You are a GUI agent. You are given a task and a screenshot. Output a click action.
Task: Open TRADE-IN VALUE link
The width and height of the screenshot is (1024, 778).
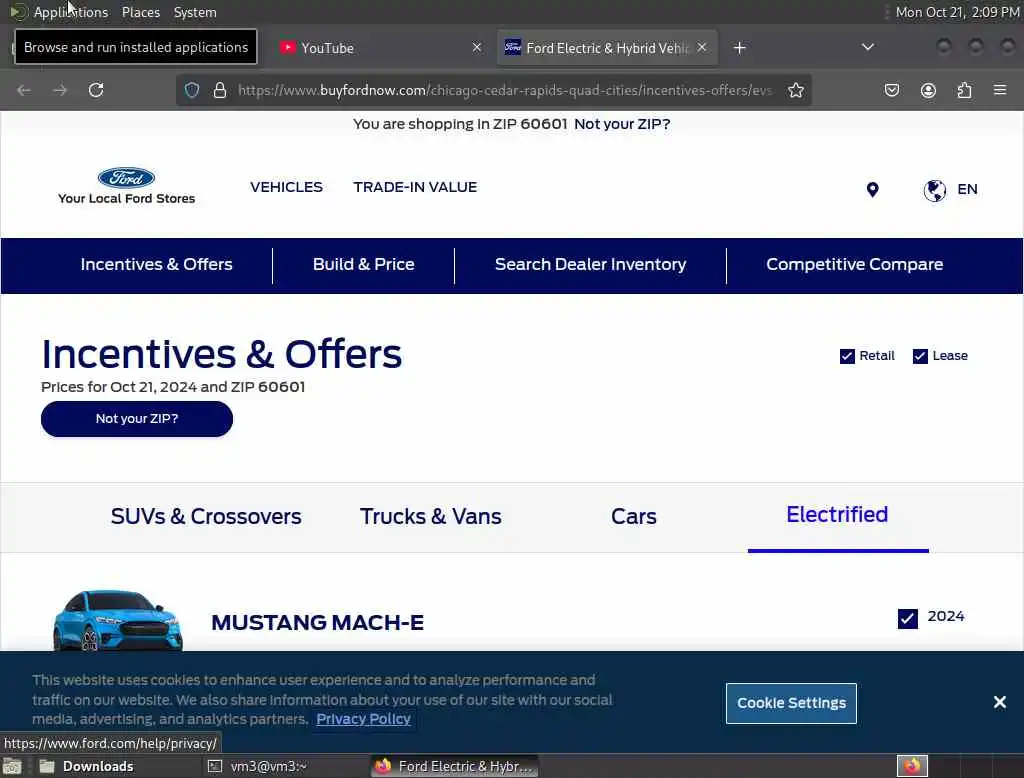point(415,187)
